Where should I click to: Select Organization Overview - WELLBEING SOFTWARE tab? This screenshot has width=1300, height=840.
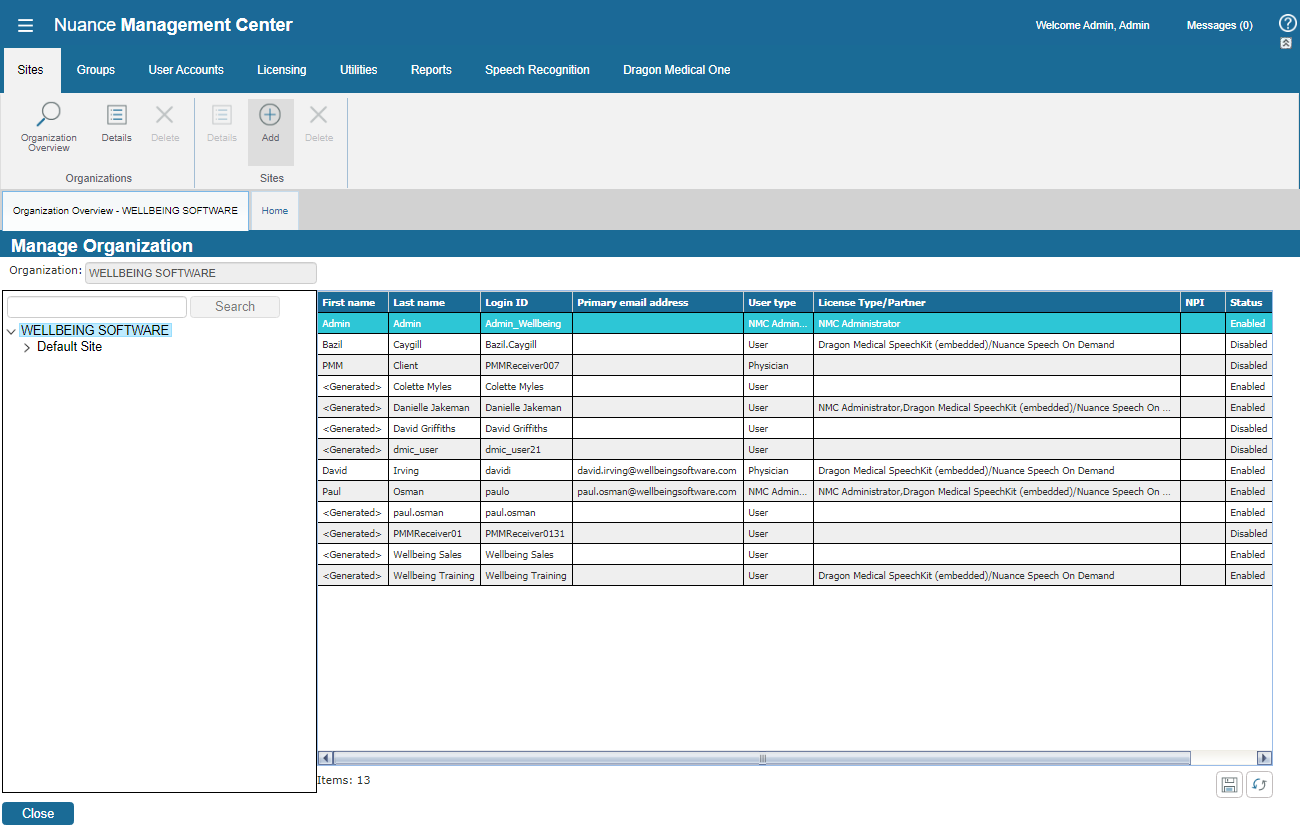(x=125, y=211)
